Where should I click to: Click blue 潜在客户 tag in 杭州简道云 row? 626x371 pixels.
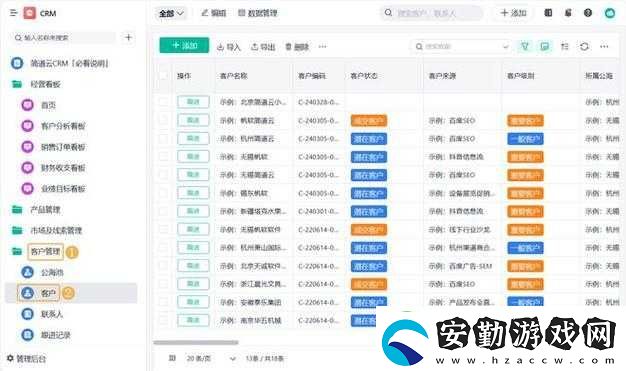pyautogui.click(x=369, y=139)
